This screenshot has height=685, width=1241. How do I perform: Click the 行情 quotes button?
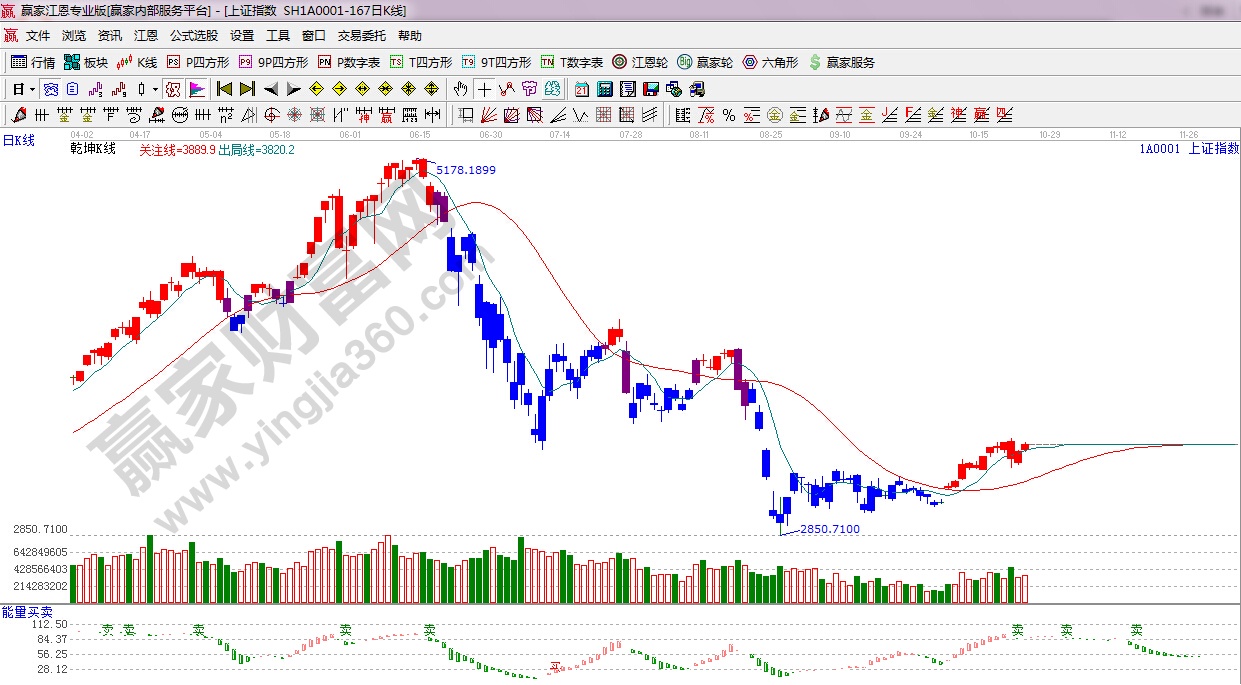pos(33,62)
